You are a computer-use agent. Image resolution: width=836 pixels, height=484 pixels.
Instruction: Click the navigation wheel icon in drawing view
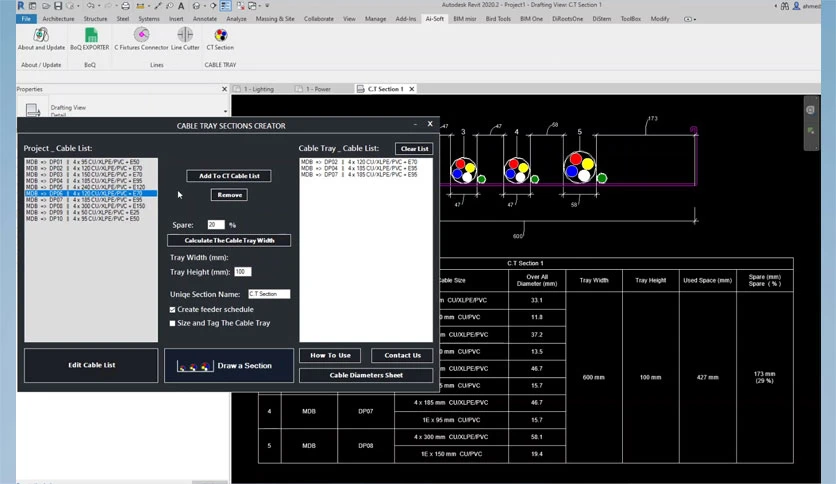[x=810, y=110]
